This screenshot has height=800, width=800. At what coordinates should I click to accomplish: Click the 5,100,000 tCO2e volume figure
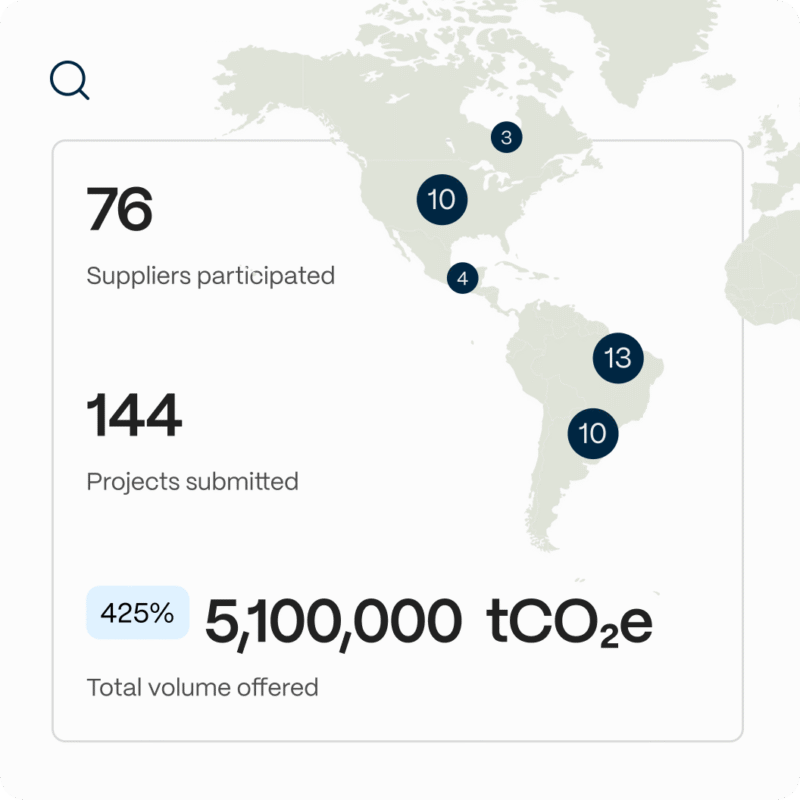click(429, 623)
